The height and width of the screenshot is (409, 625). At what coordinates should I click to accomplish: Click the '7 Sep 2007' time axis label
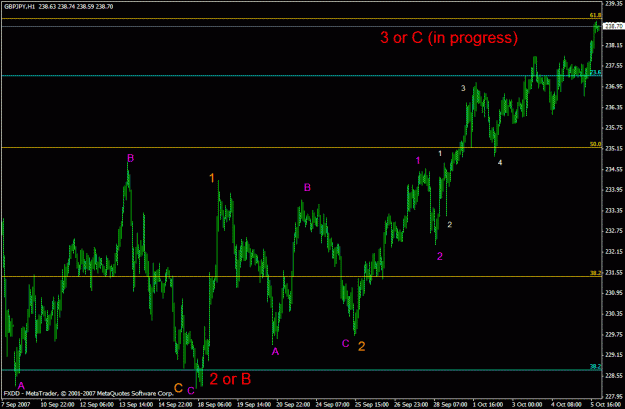[16, 405]
